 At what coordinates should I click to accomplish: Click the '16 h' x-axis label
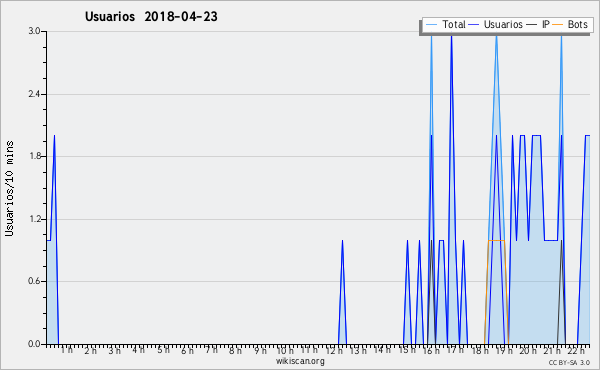432,350
